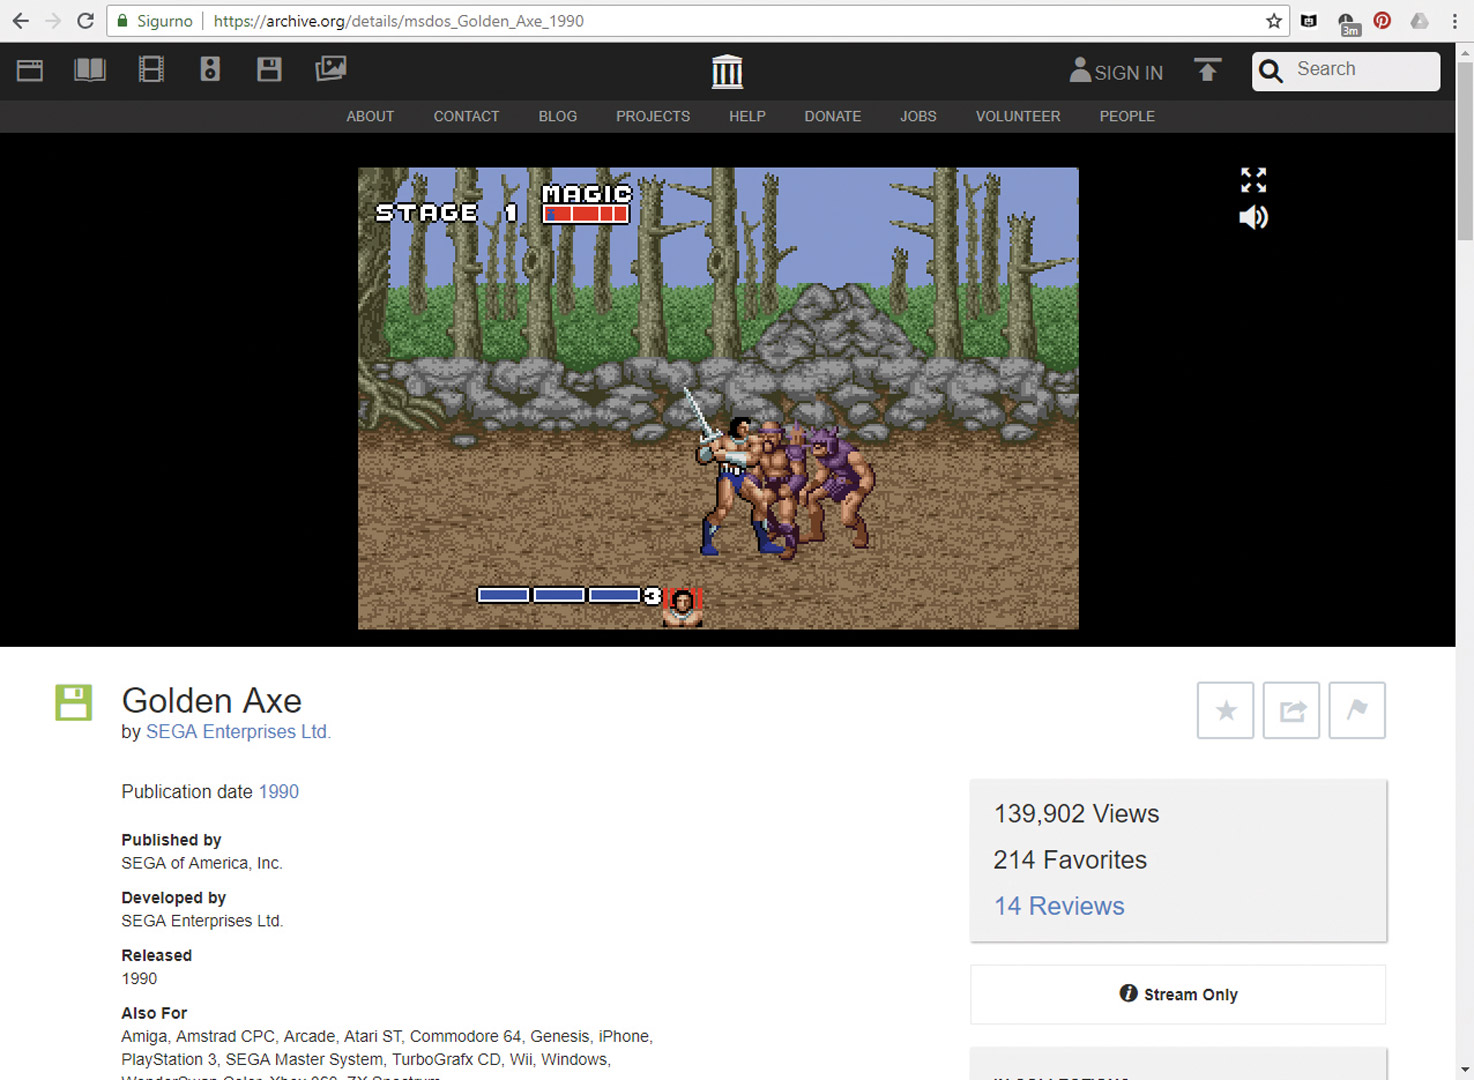This screenshot has height=1080, width=1474.
Task: Click the SIGN IN link
Action: pos(1129,73)
